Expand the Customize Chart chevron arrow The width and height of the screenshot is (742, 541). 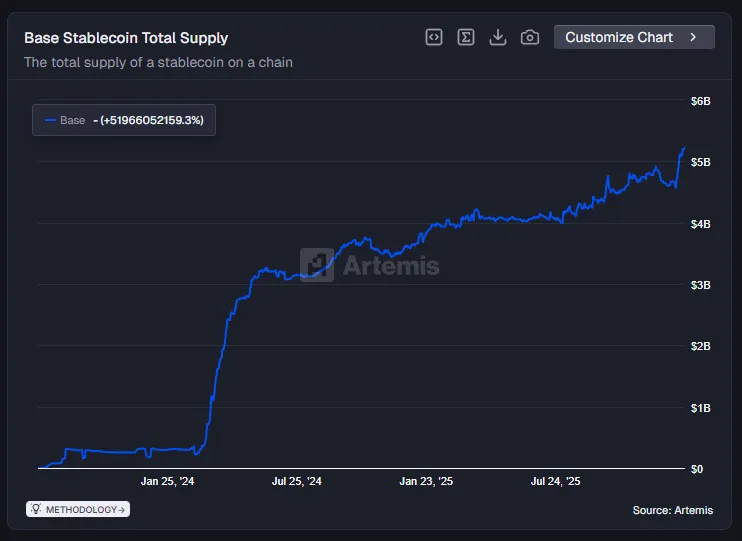693,37
